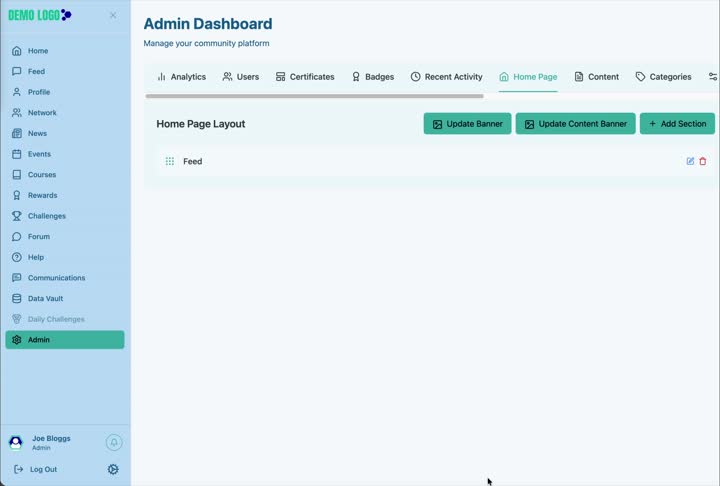Open News in the sidebar
The width and height of the screenshot is (720, 486).
(65, 134)
